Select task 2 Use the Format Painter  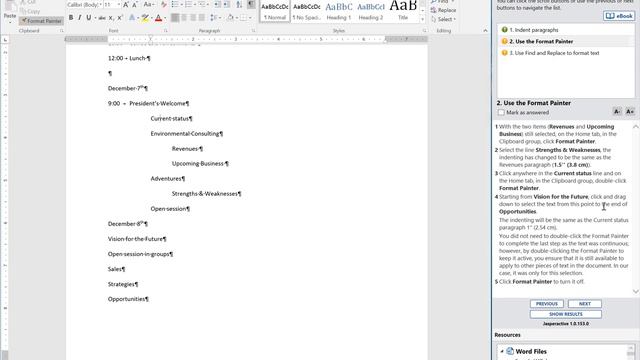coord(566,41)
